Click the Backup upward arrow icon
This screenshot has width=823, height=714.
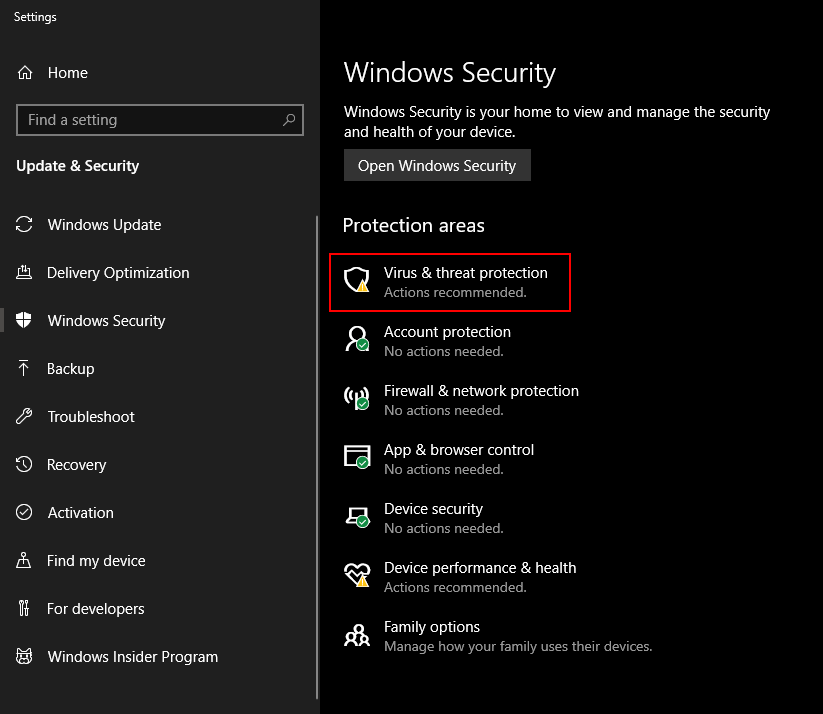(24, 368)
